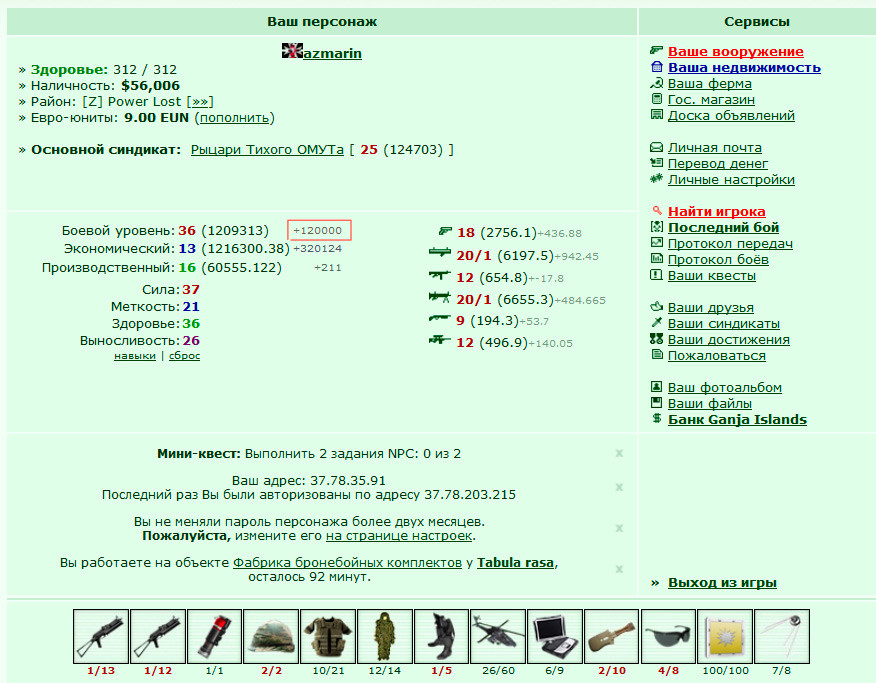This screenshot has width=876, height=683.
Task: Click the cash amount $56,006
Action: [150, 85]
